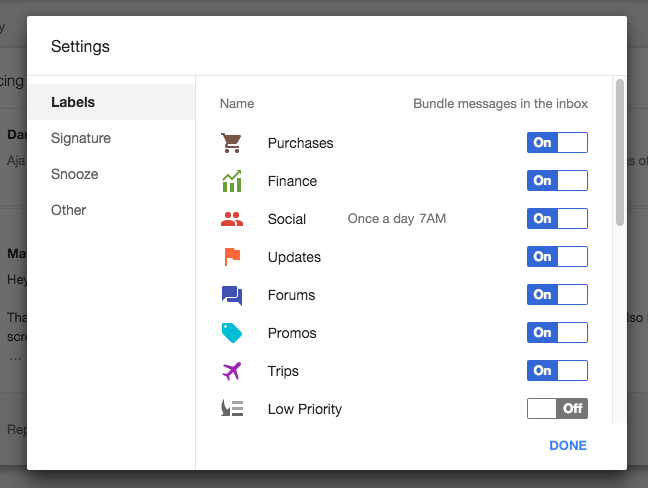
Task: Click the Purchases shopping cart icon
Action: point(231,143)
